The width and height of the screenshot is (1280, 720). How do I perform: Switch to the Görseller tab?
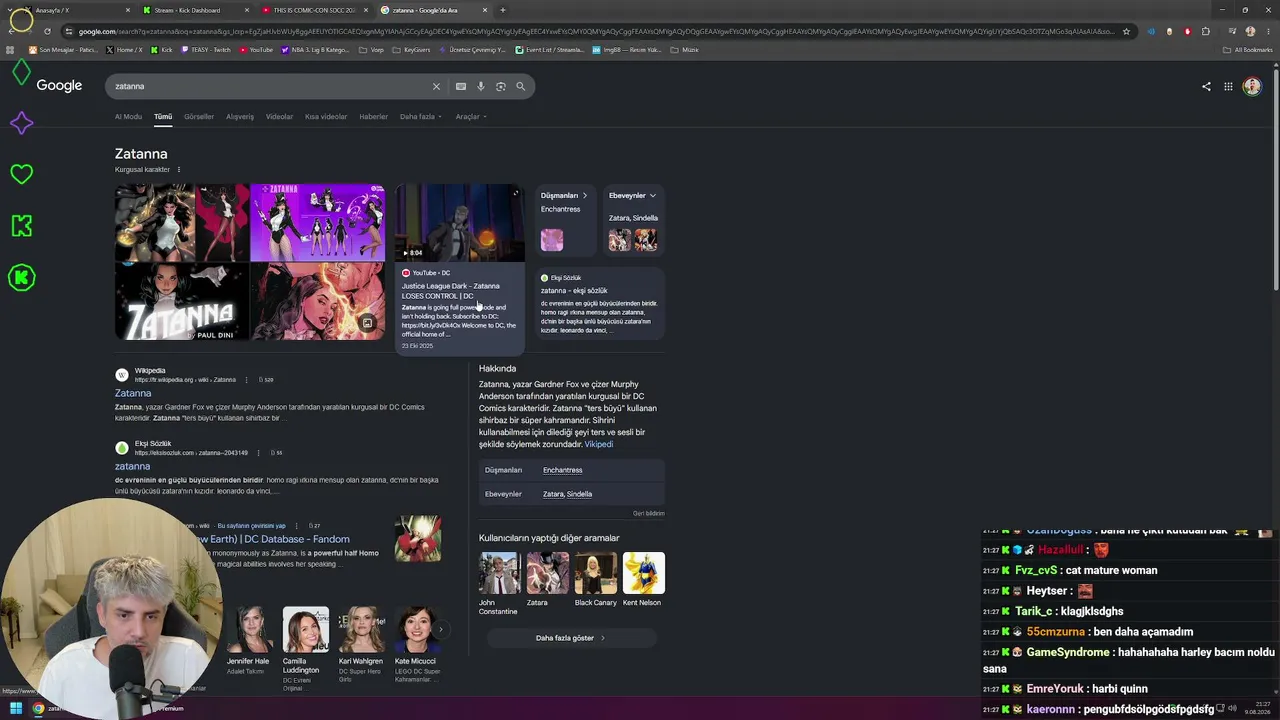[199, 117]
